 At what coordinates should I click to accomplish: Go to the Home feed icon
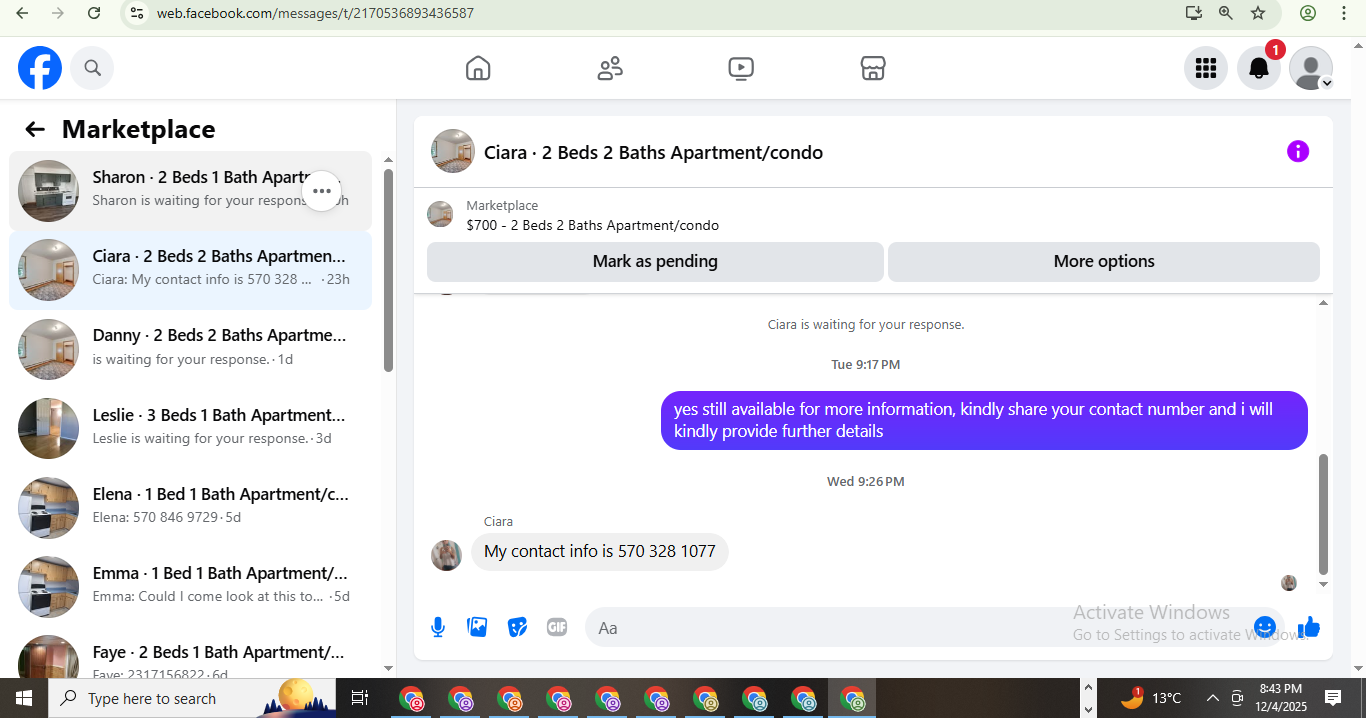[478, 68]
